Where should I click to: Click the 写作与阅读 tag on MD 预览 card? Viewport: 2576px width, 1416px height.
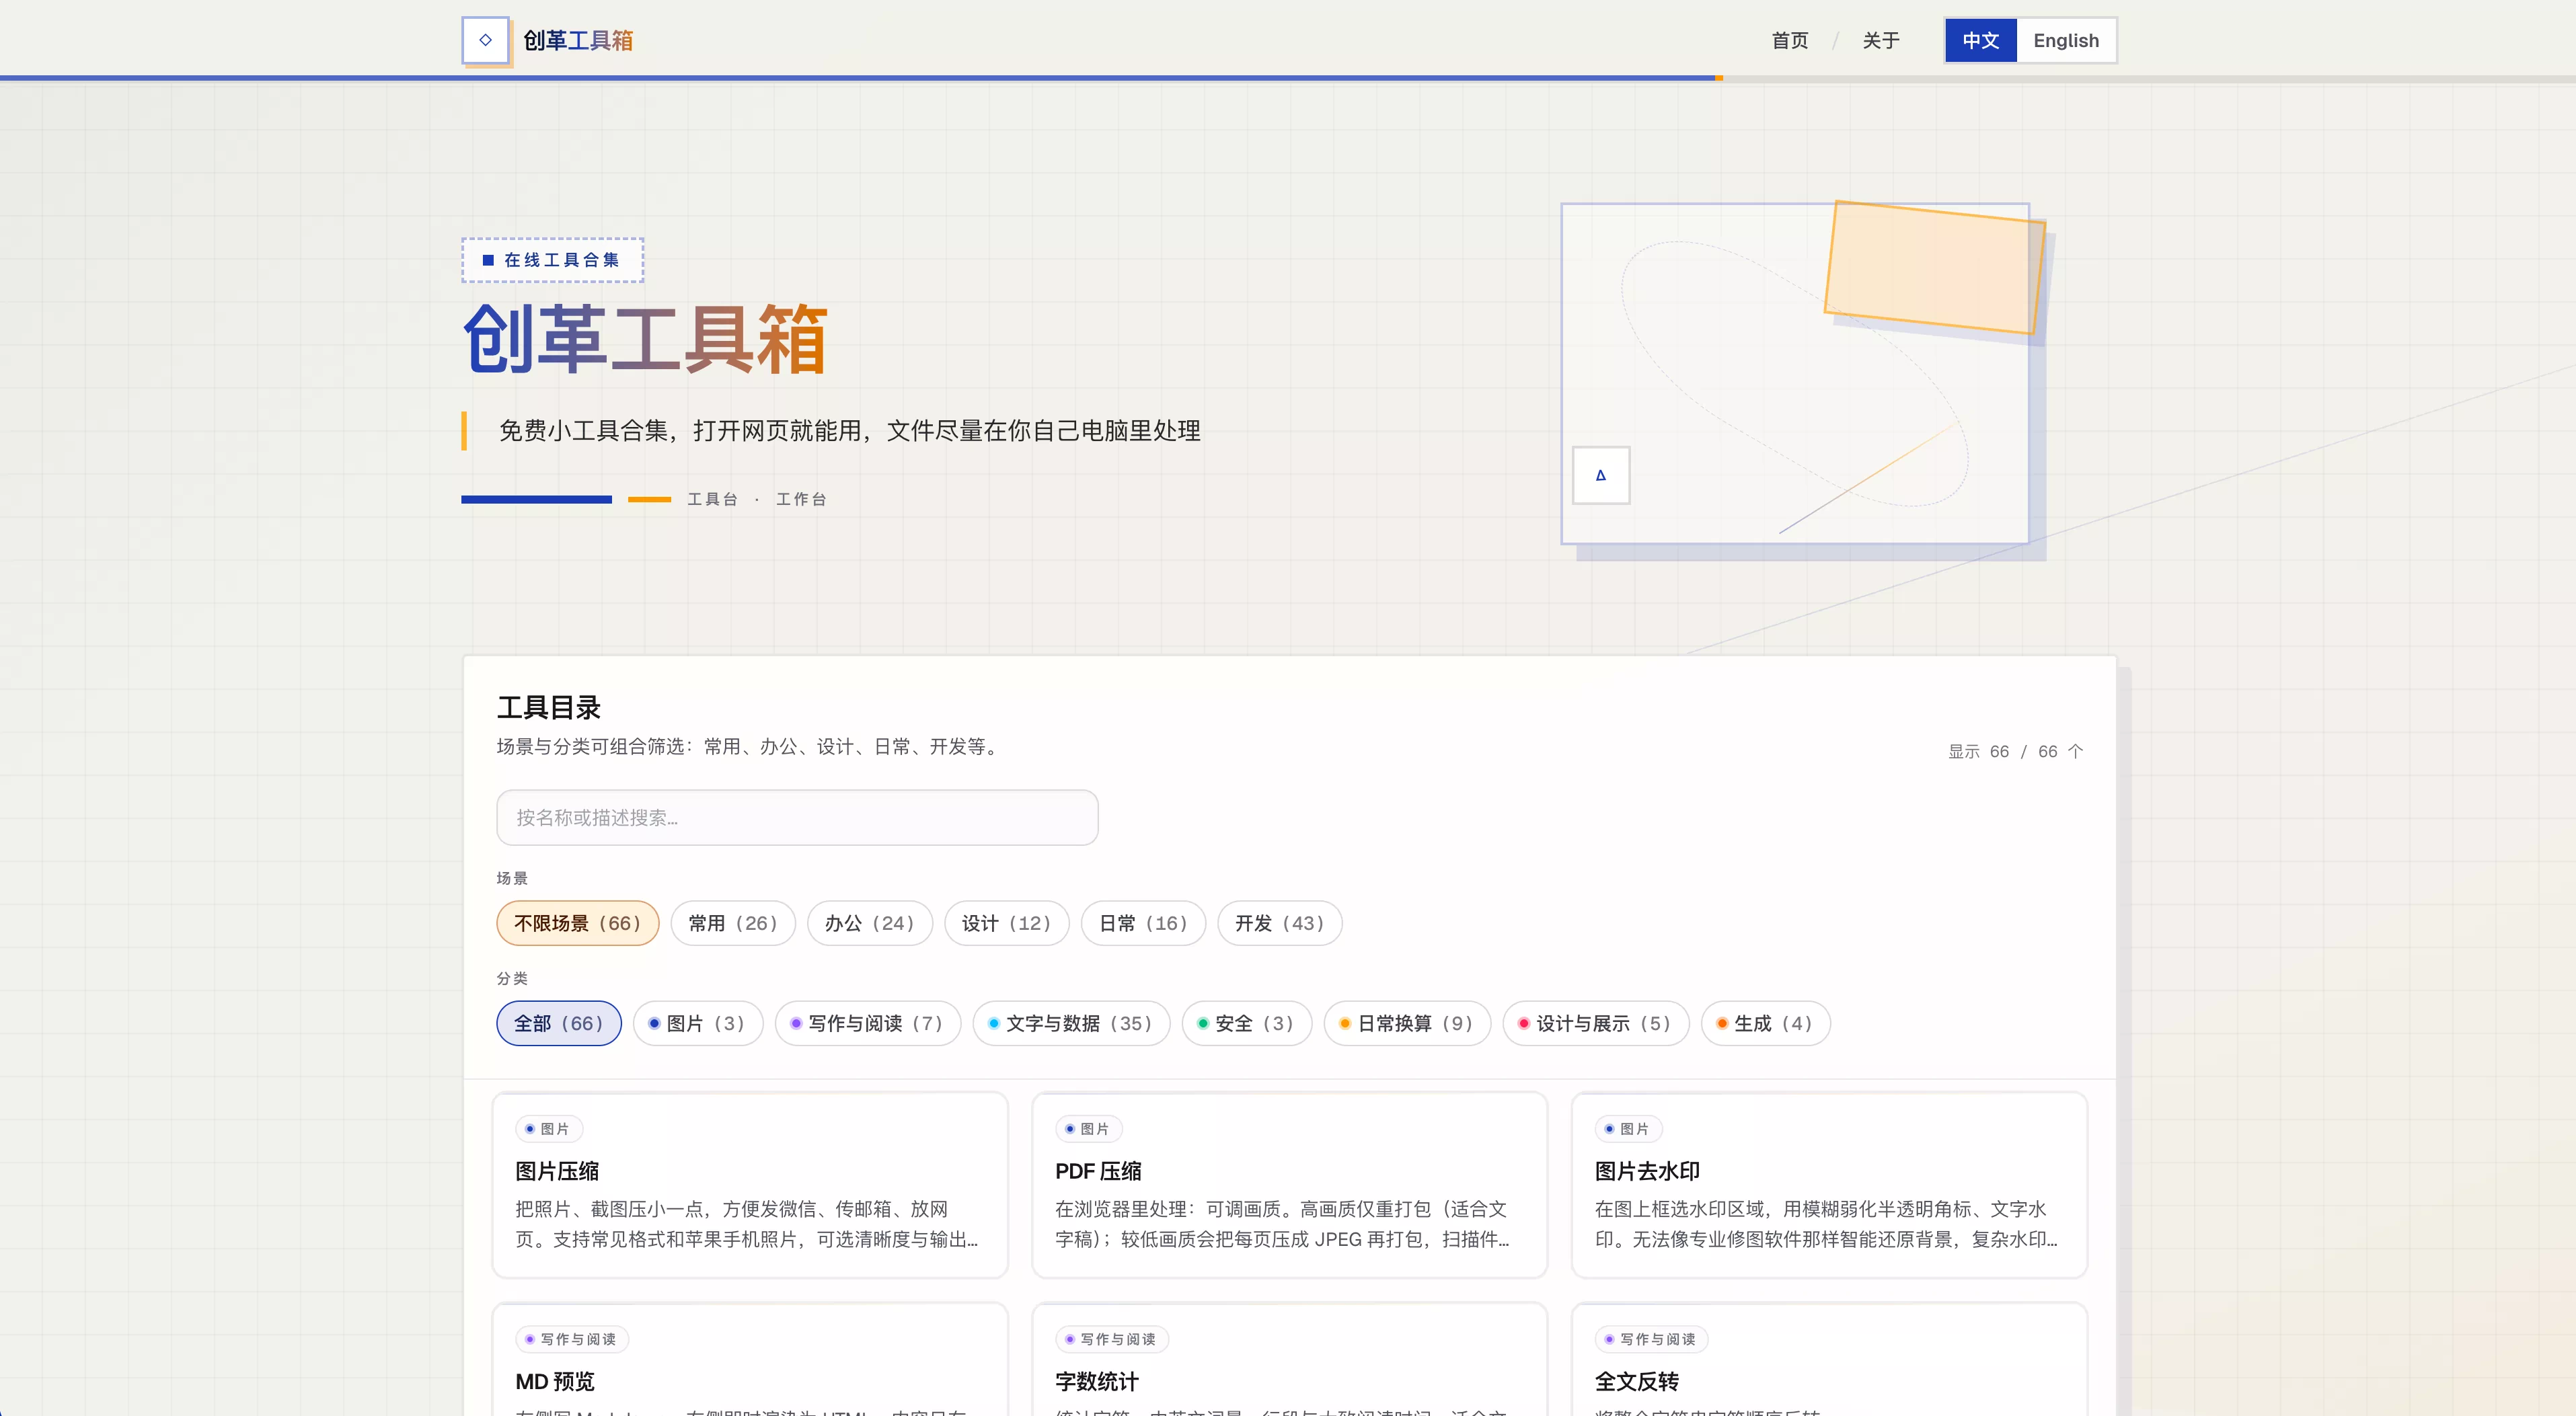572,1339
